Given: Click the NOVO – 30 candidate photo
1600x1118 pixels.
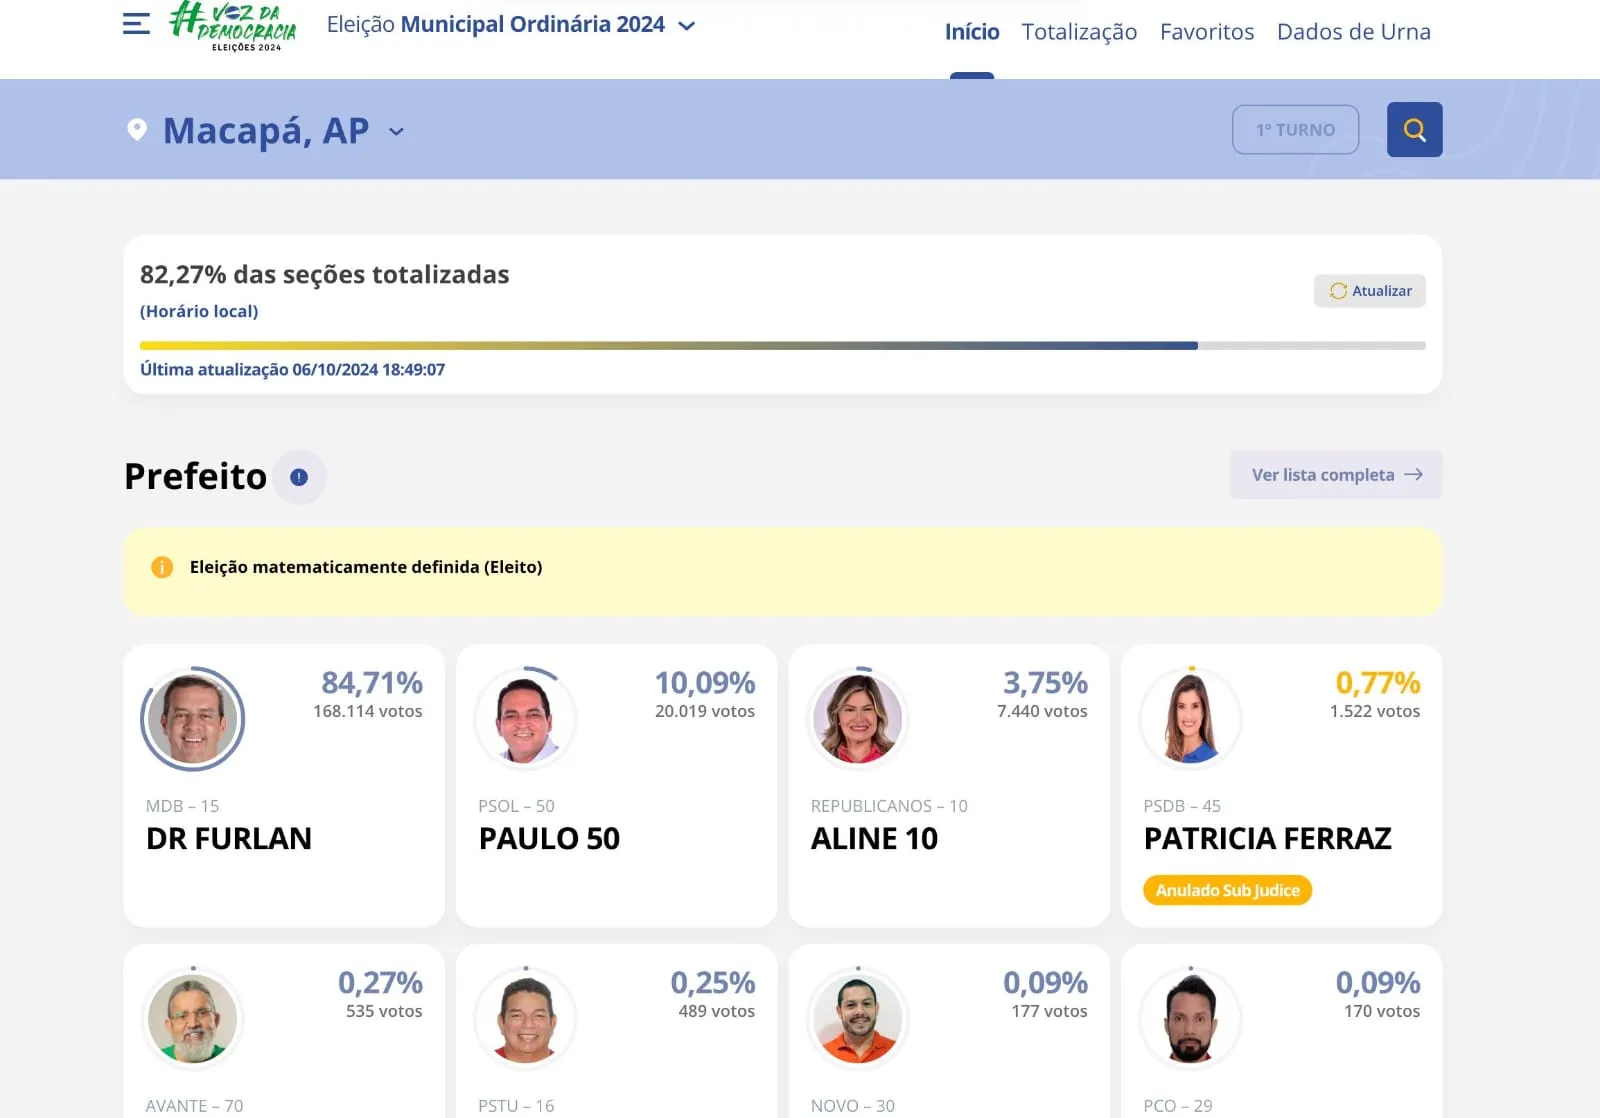Looking at the screenshot, I should point(858,1019).
